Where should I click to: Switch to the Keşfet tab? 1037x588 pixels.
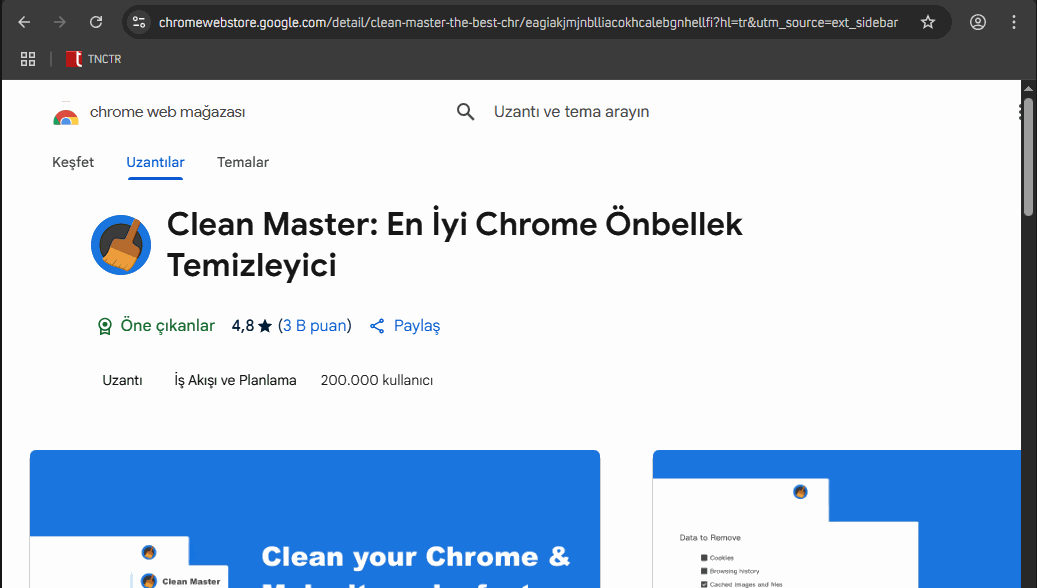point(73,162)
